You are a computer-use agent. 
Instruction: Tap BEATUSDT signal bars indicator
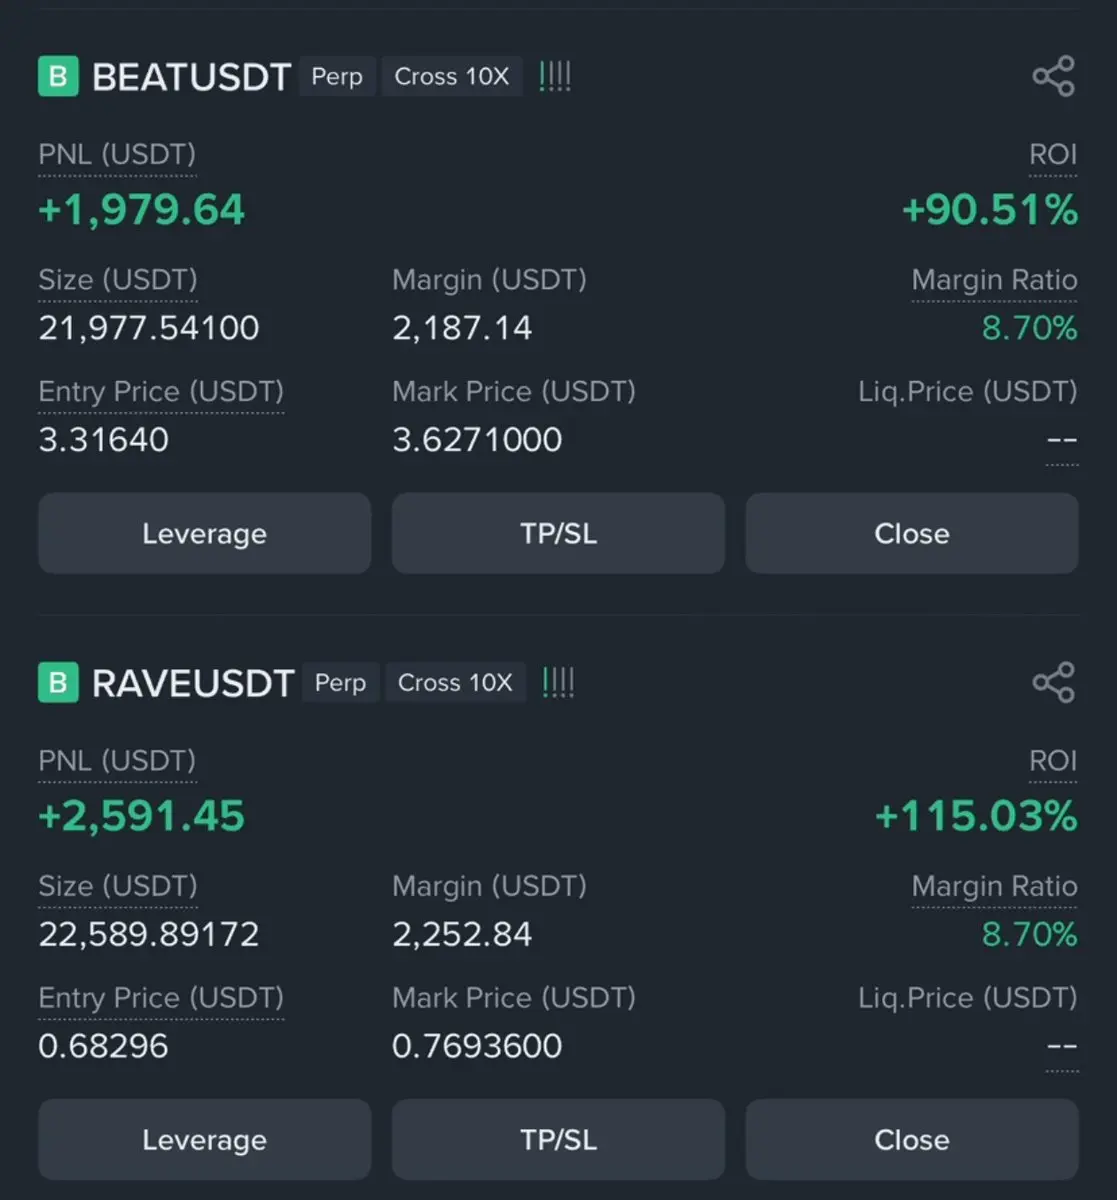(x=555, y=77)
